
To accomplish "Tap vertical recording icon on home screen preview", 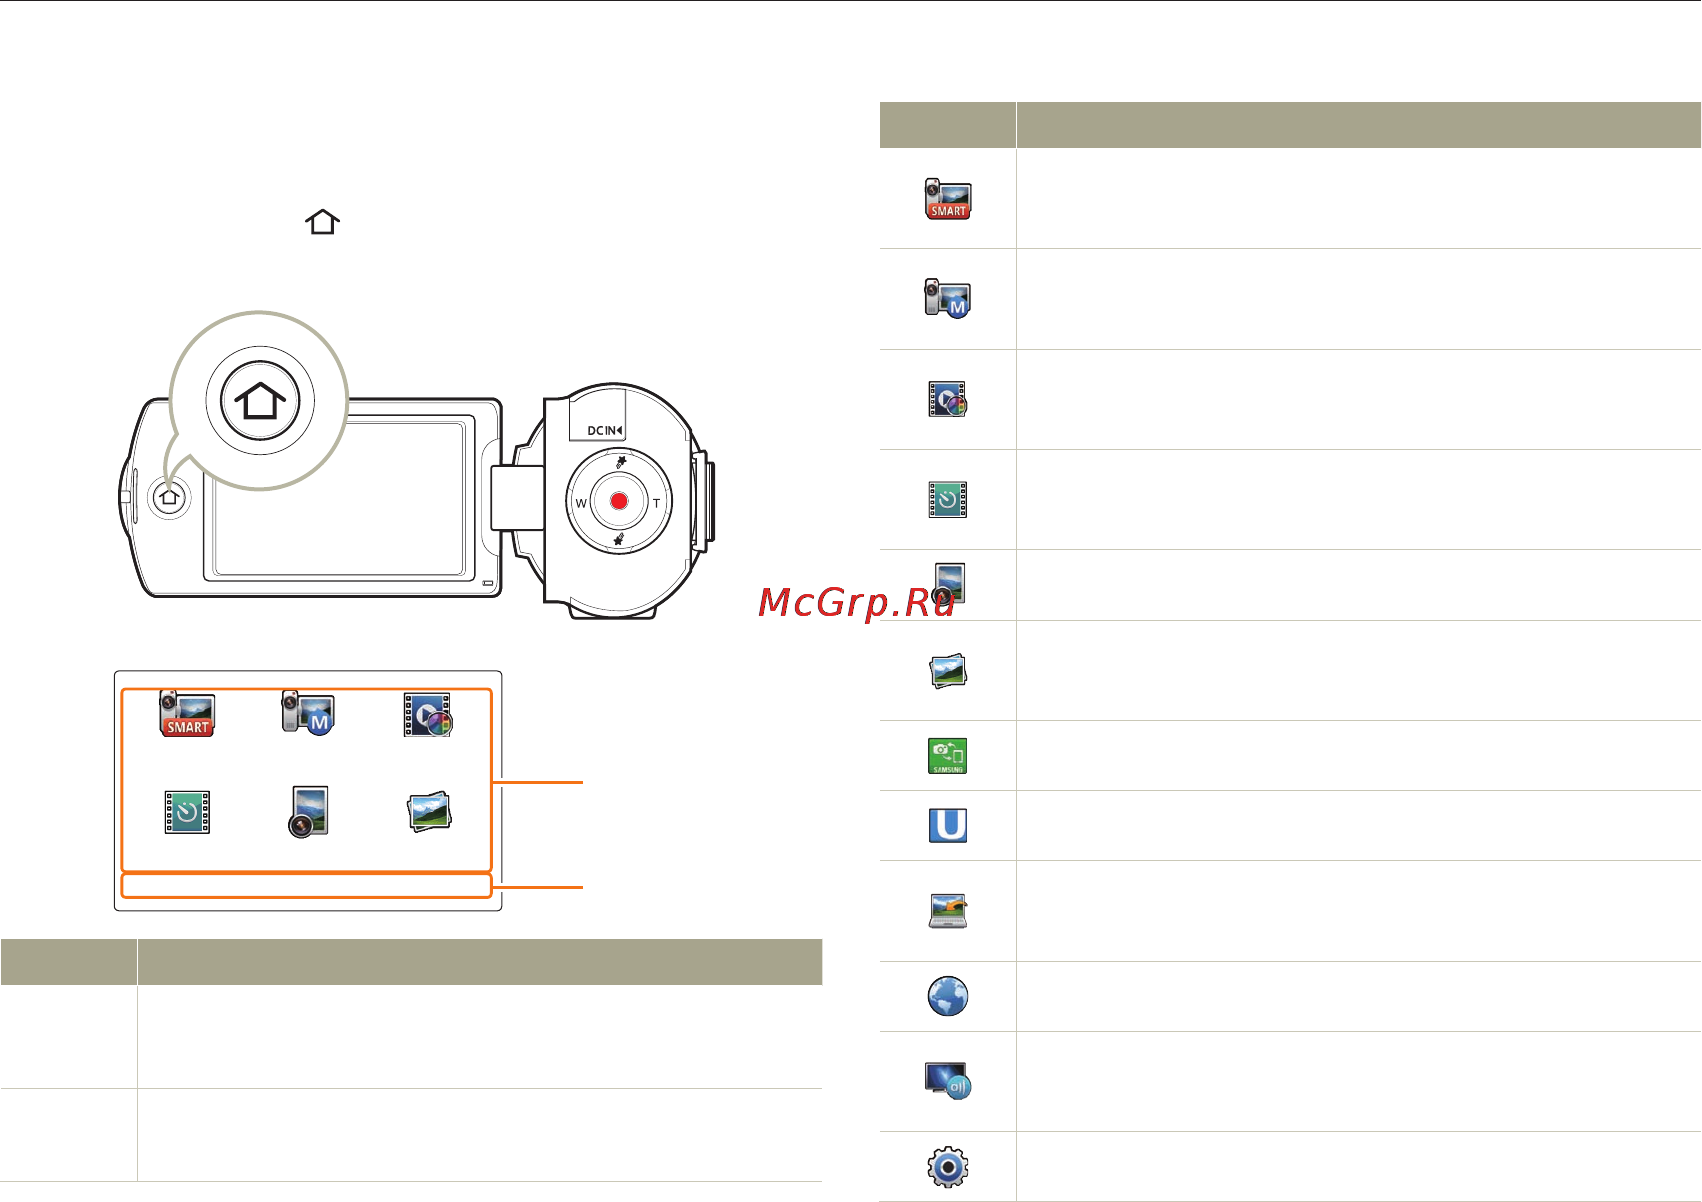I will pyautogui.click(x=309, y=811).
